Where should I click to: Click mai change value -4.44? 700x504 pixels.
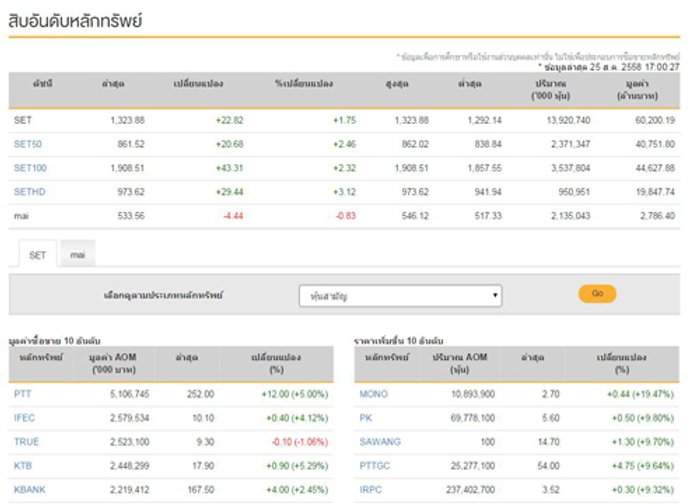pyautogui.click(x=233, y=216)
